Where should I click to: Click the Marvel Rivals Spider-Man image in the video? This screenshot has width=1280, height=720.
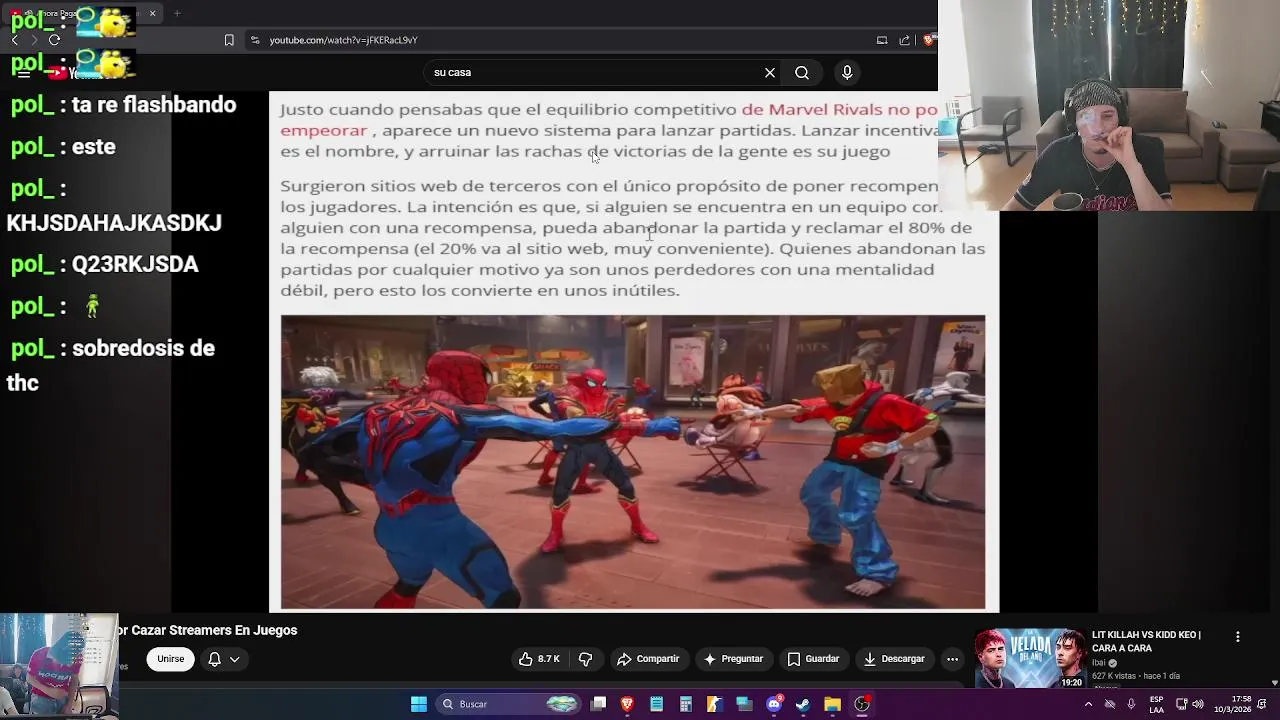point(633,462)
